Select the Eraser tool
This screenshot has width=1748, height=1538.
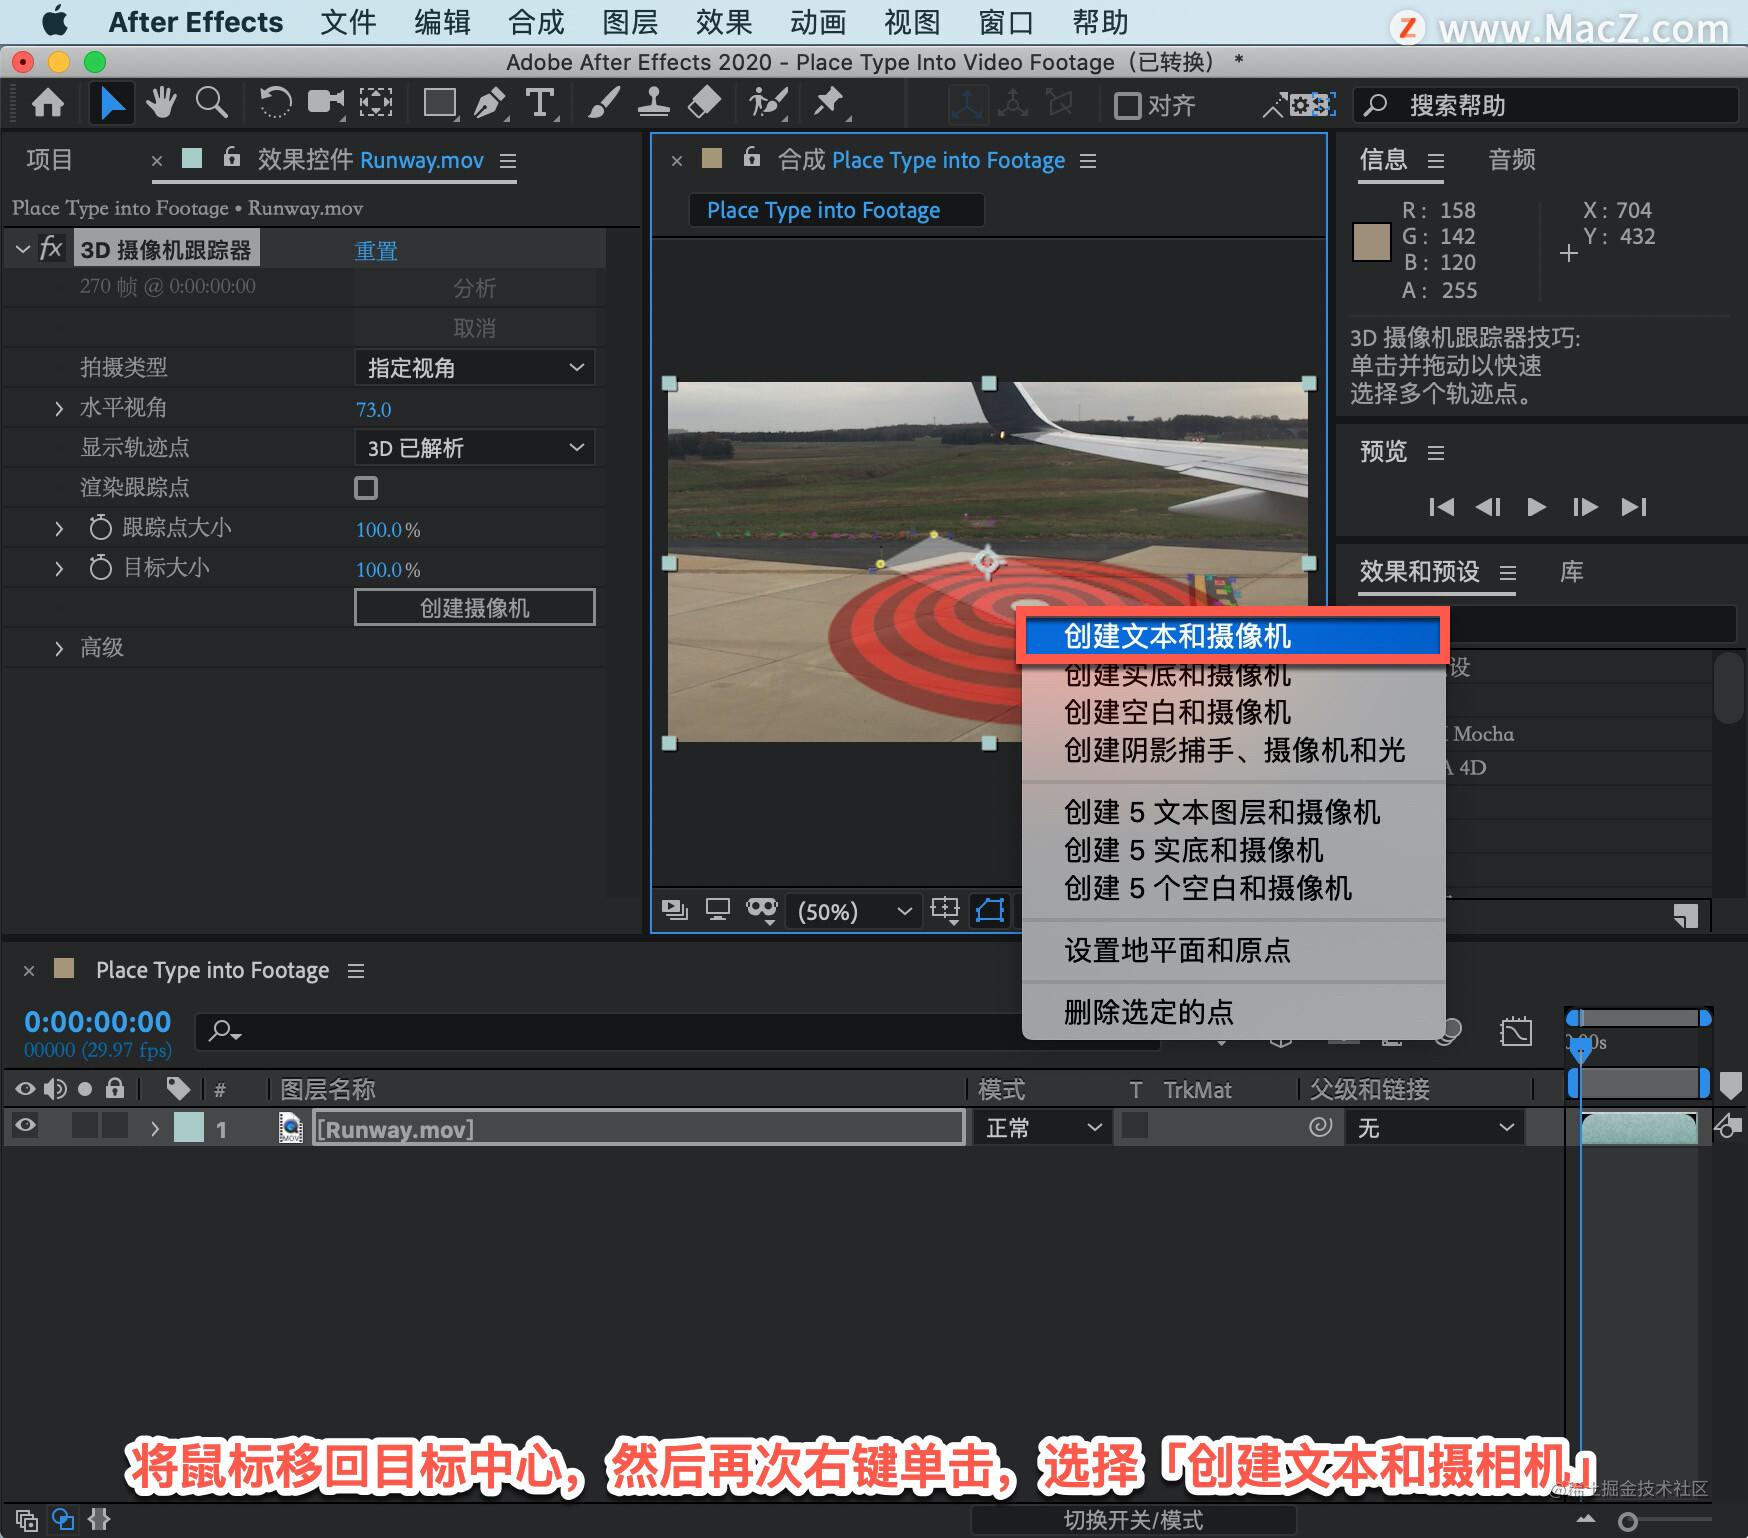click(705, 103)
